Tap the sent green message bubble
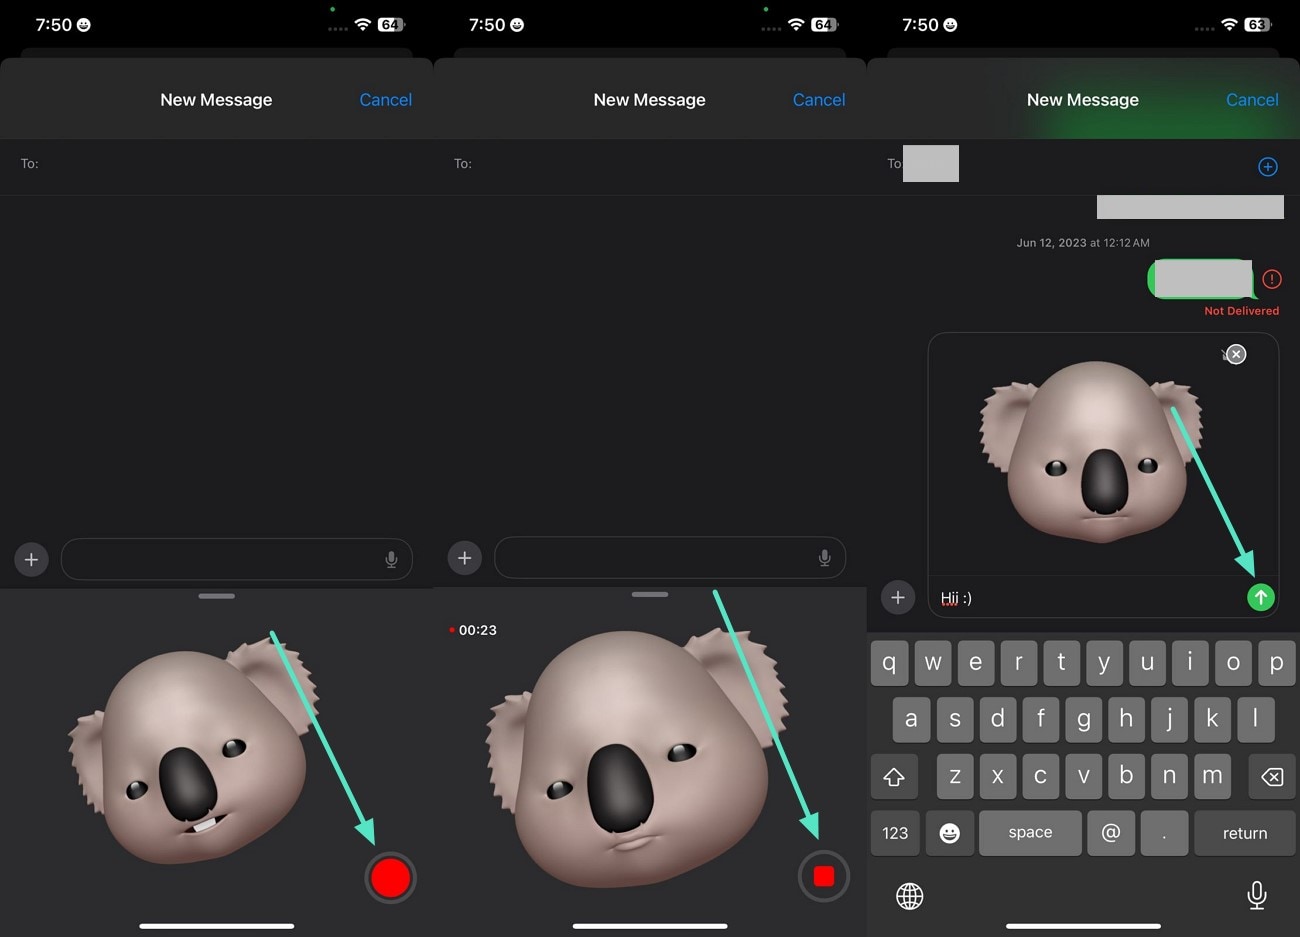The height and width of the screenshot is (937, 1300). [x=1201, y=279]
